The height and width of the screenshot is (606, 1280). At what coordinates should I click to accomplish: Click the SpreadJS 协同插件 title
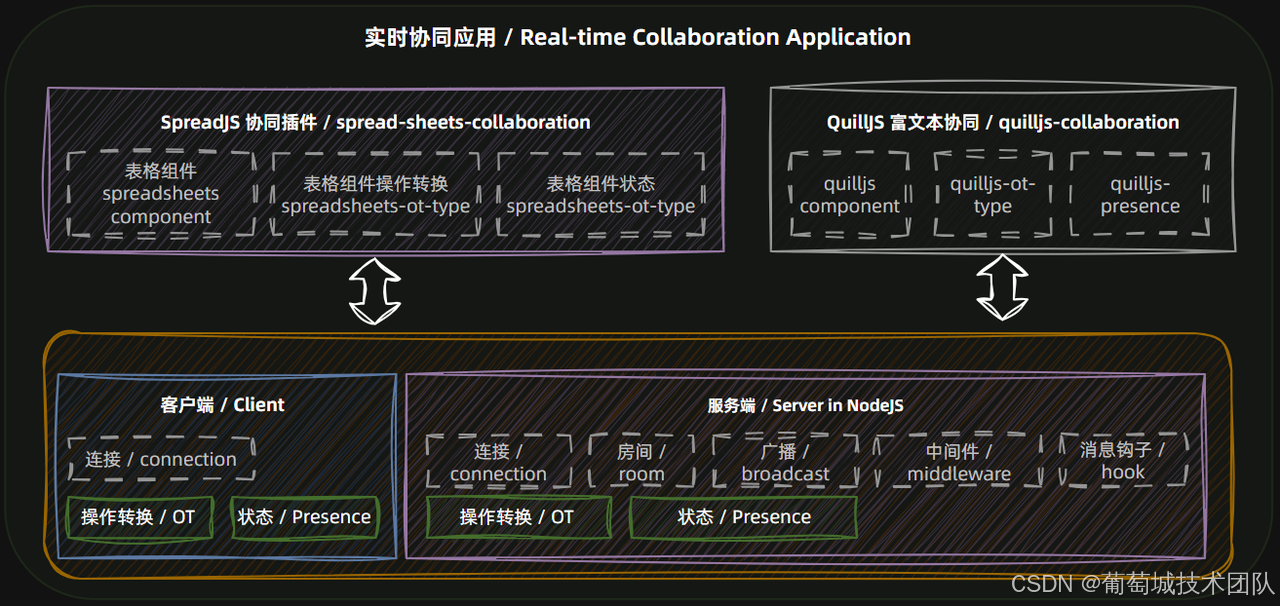[x=375, y=122]
